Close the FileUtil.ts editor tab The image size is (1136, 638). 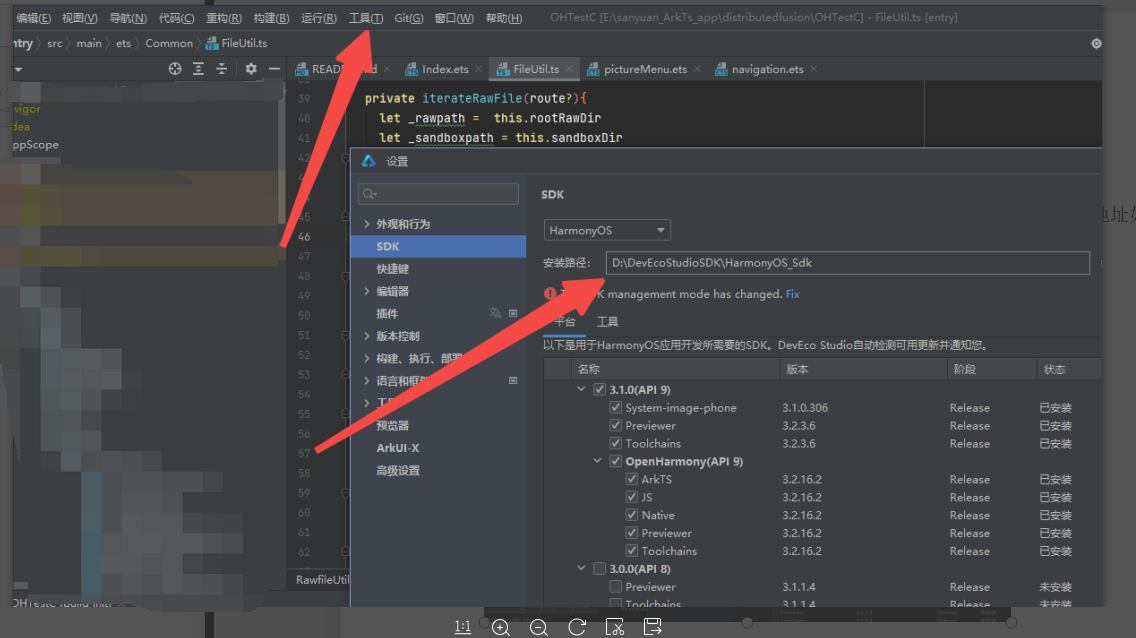point(569,69)
